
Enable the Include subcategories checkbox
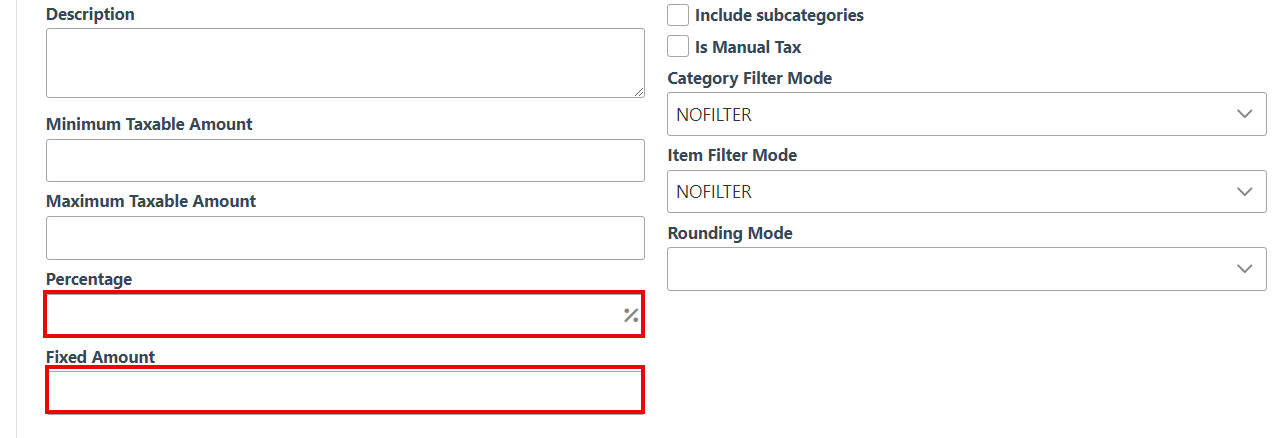(x=678, y=15)
